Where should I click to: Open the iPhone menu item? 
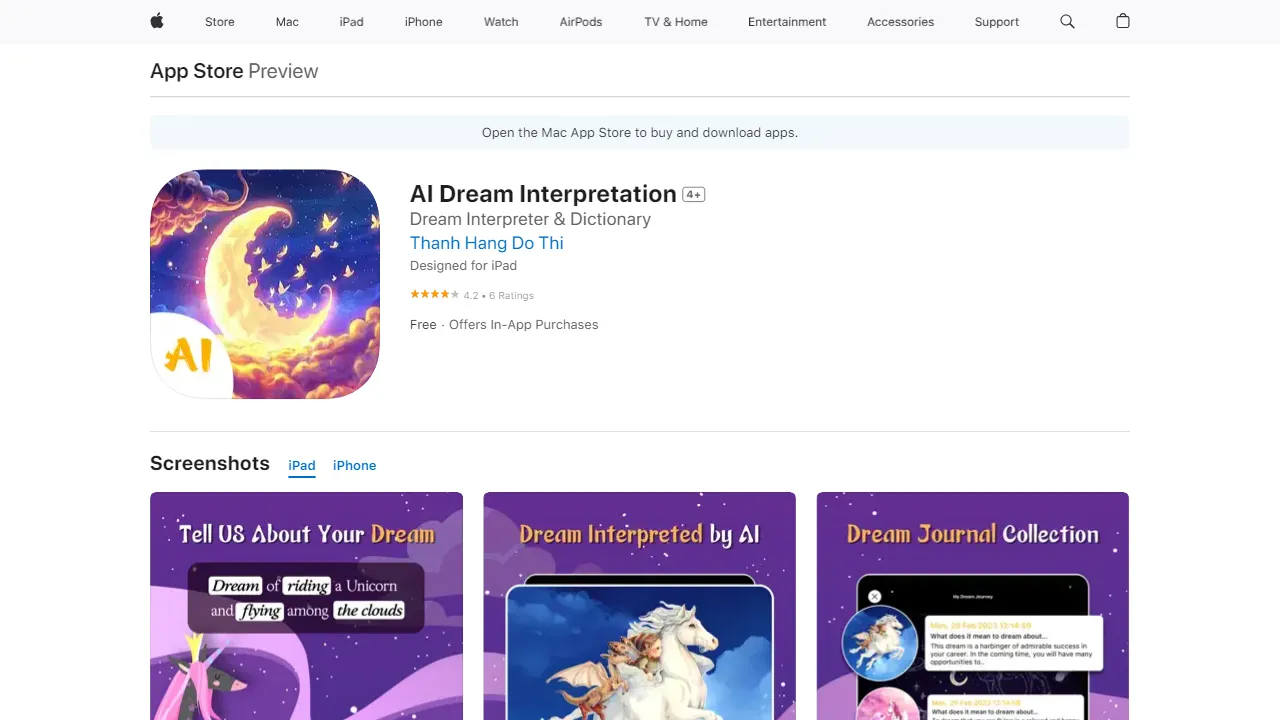(424, 22)
